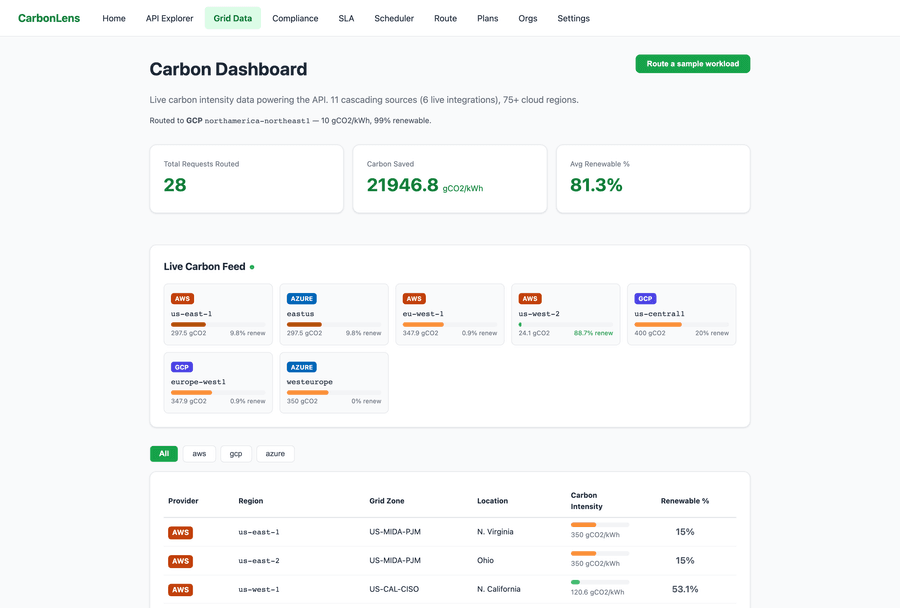Click the europe-west1 card name

[x=198, y=382]
